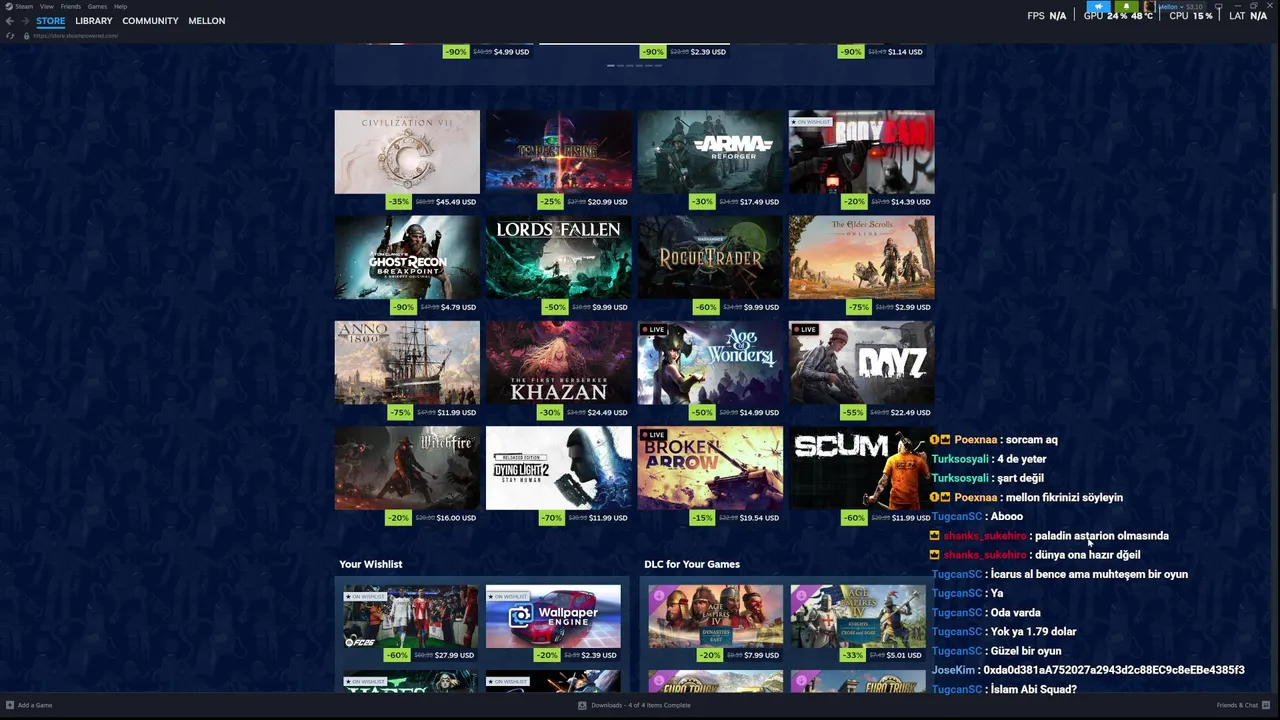Click On Wishlist badge on FC 26 tile

tap(365, 596)
